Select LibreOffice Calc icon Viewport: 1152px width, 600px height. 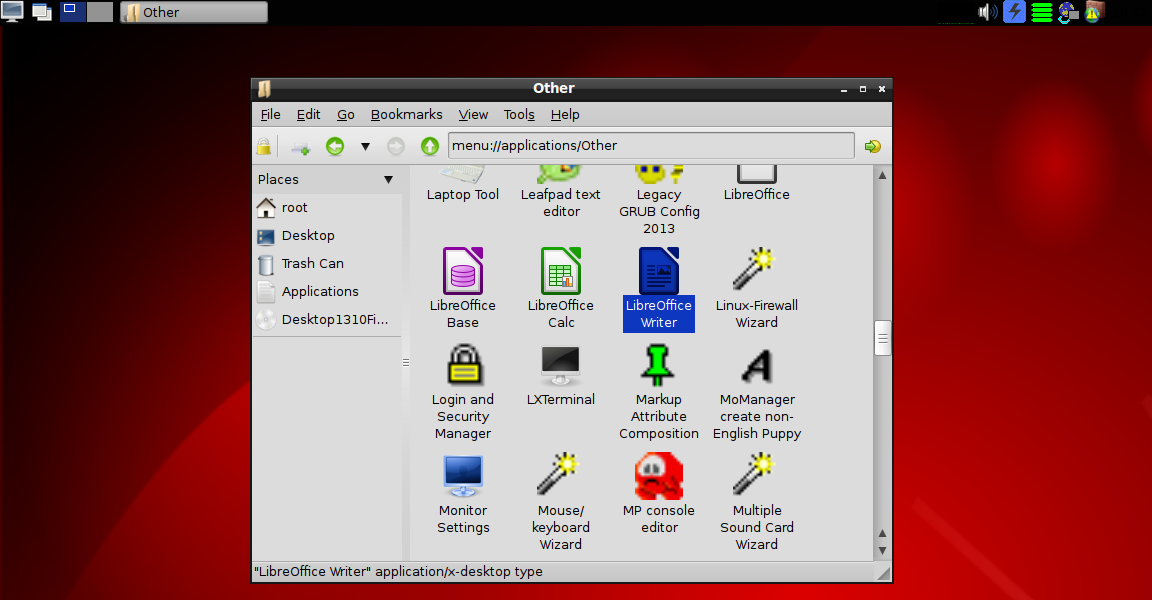click(x=561, y=271)
